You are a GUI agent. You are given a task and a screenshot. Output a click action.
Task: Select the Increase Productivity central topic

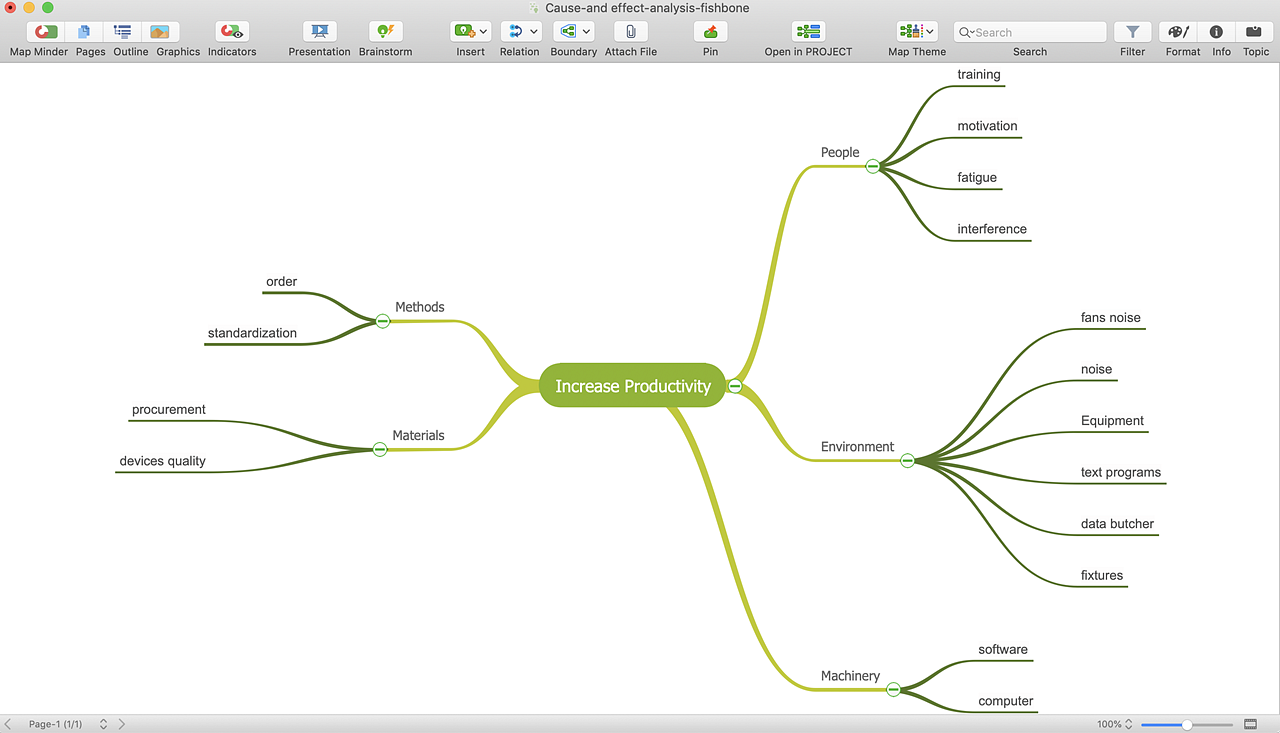point(632,386)
